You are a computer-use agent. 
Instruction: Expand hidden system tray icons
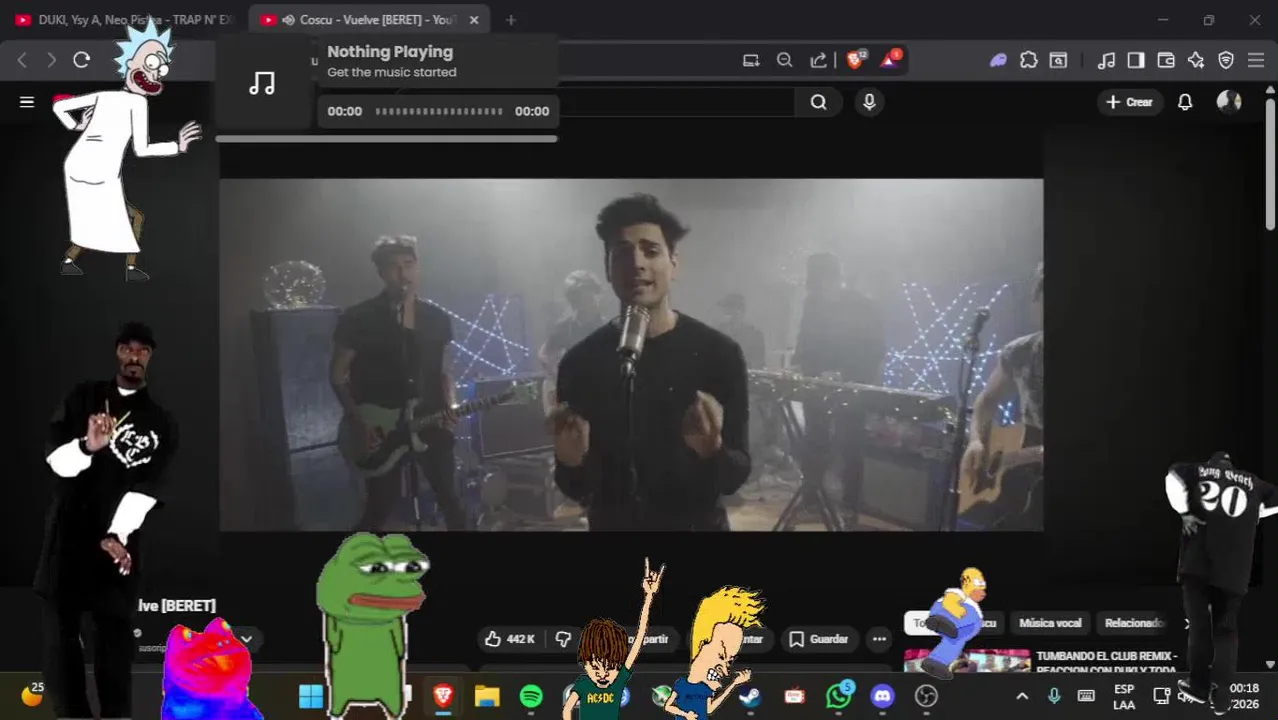1022,696
